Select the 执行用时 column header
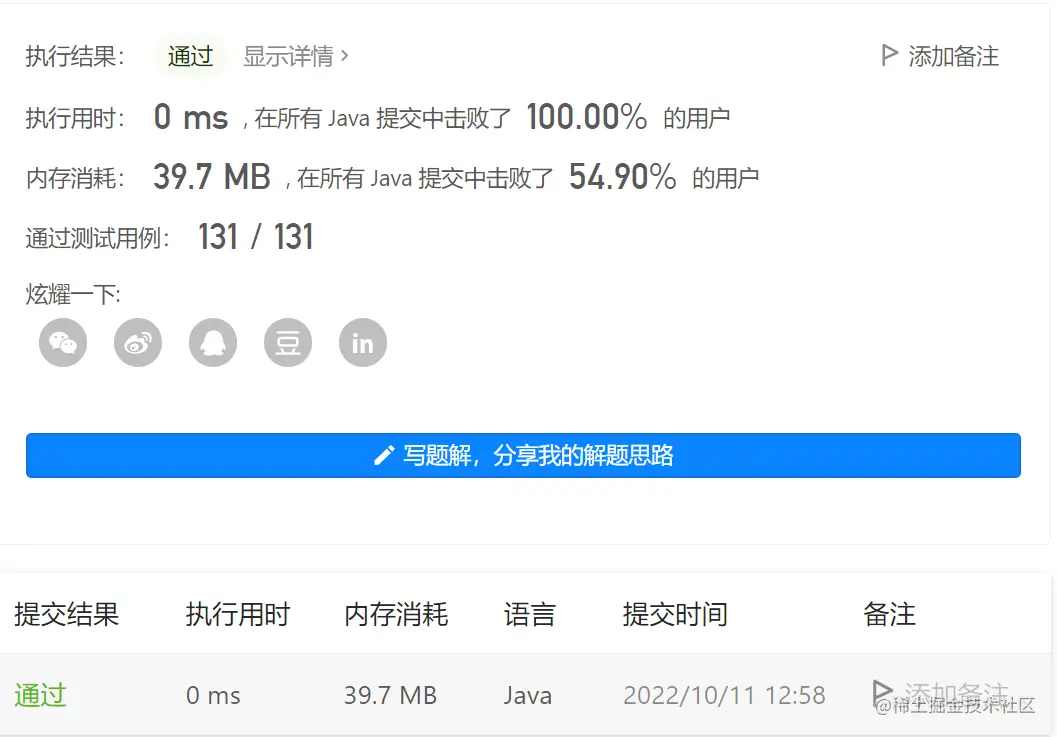 click(x=237, y=615)
